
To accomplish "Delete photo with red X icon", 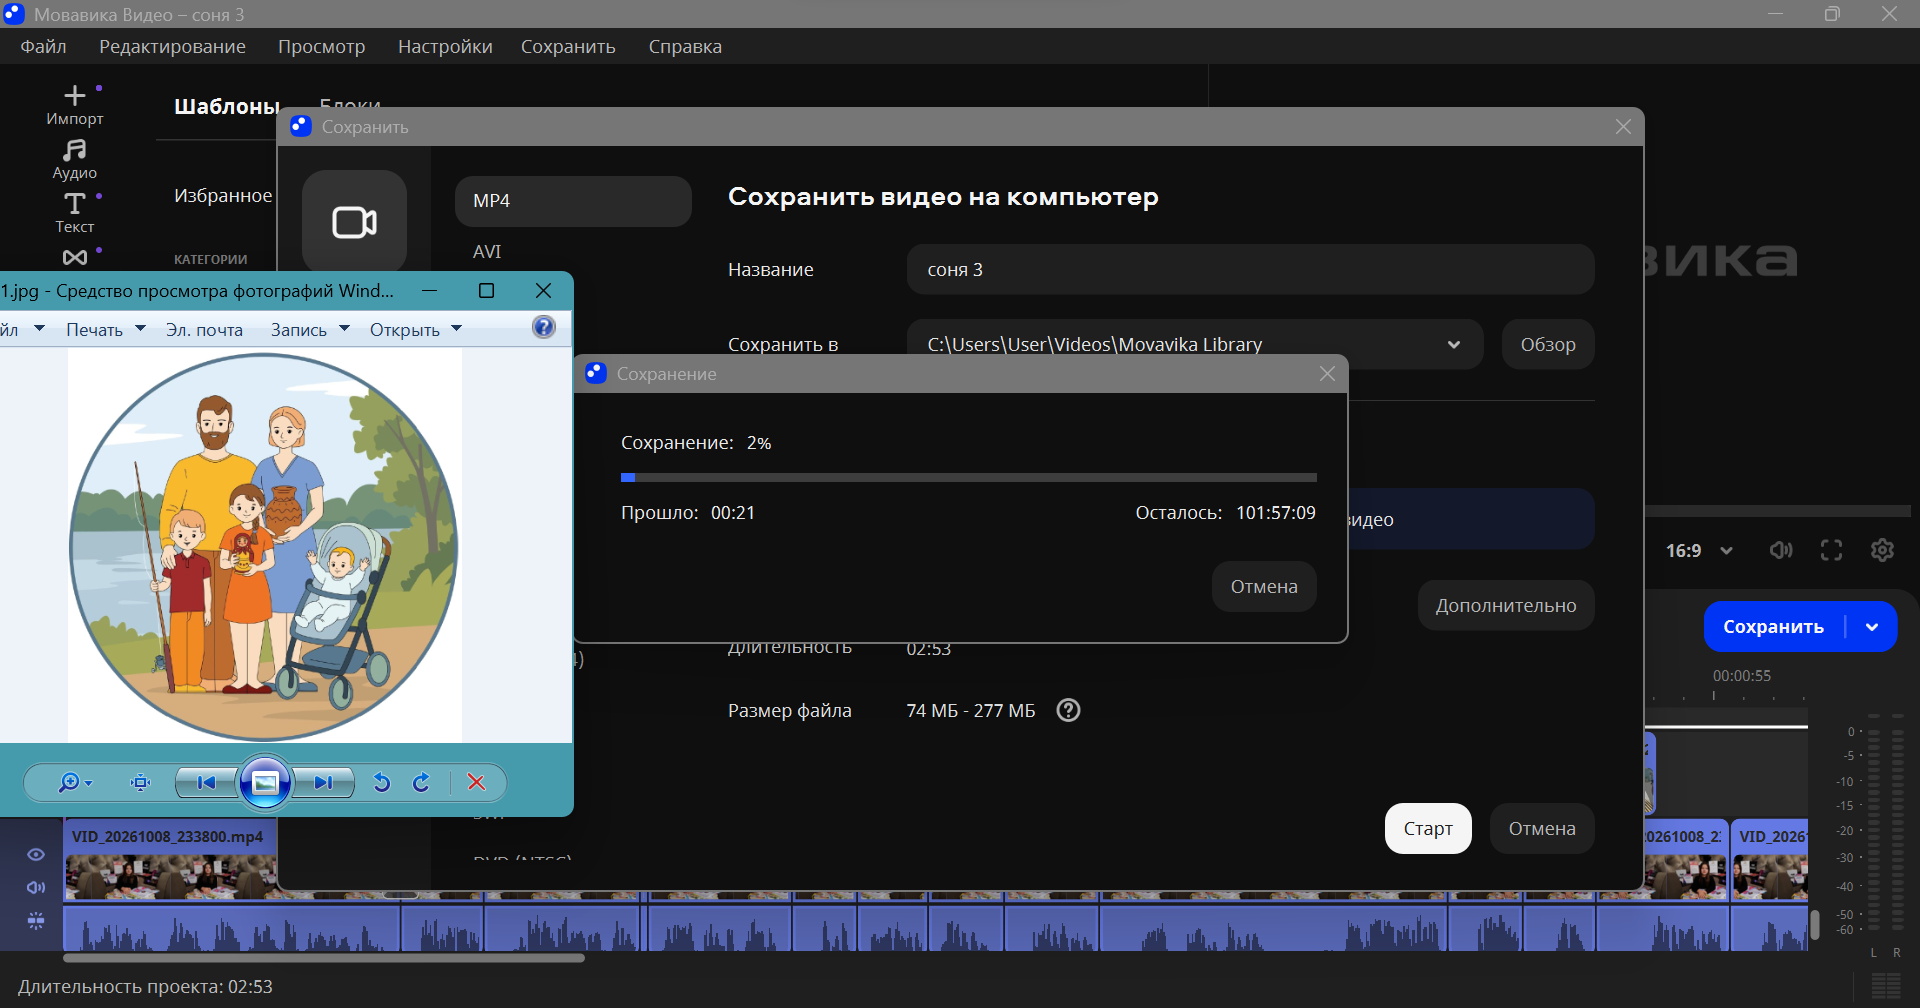I will (476, 783).
